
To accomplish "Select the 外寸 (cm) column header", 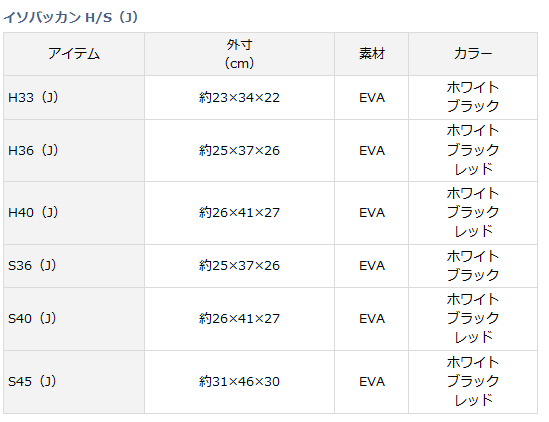I will (x=239, y=54).
